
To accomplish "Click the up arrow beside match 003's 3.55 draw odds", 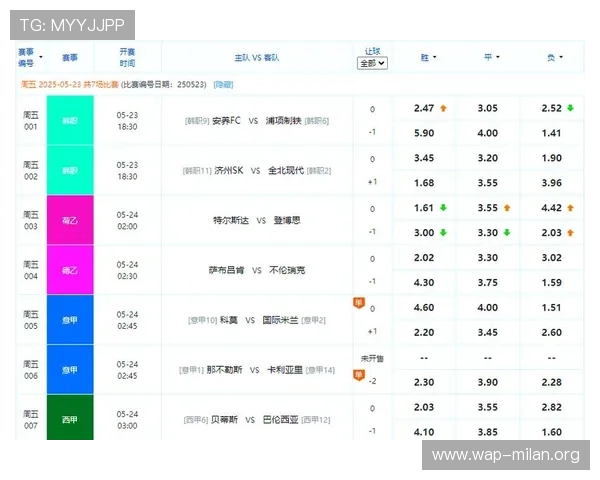I will (x=507, y=208).
